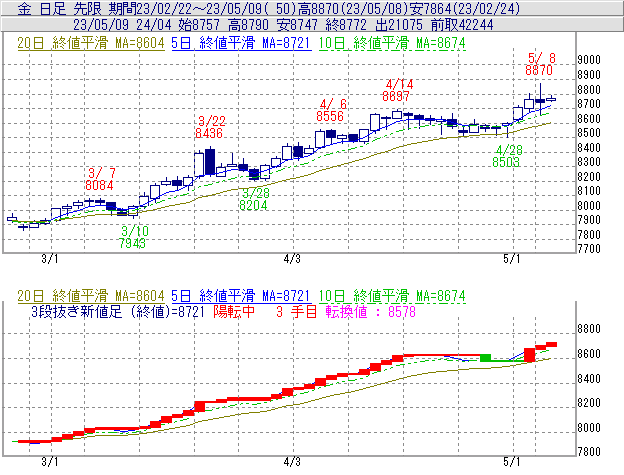Click the 陽転中 status text
Viewport: 624px width, 475px height.
pos(234,311)
